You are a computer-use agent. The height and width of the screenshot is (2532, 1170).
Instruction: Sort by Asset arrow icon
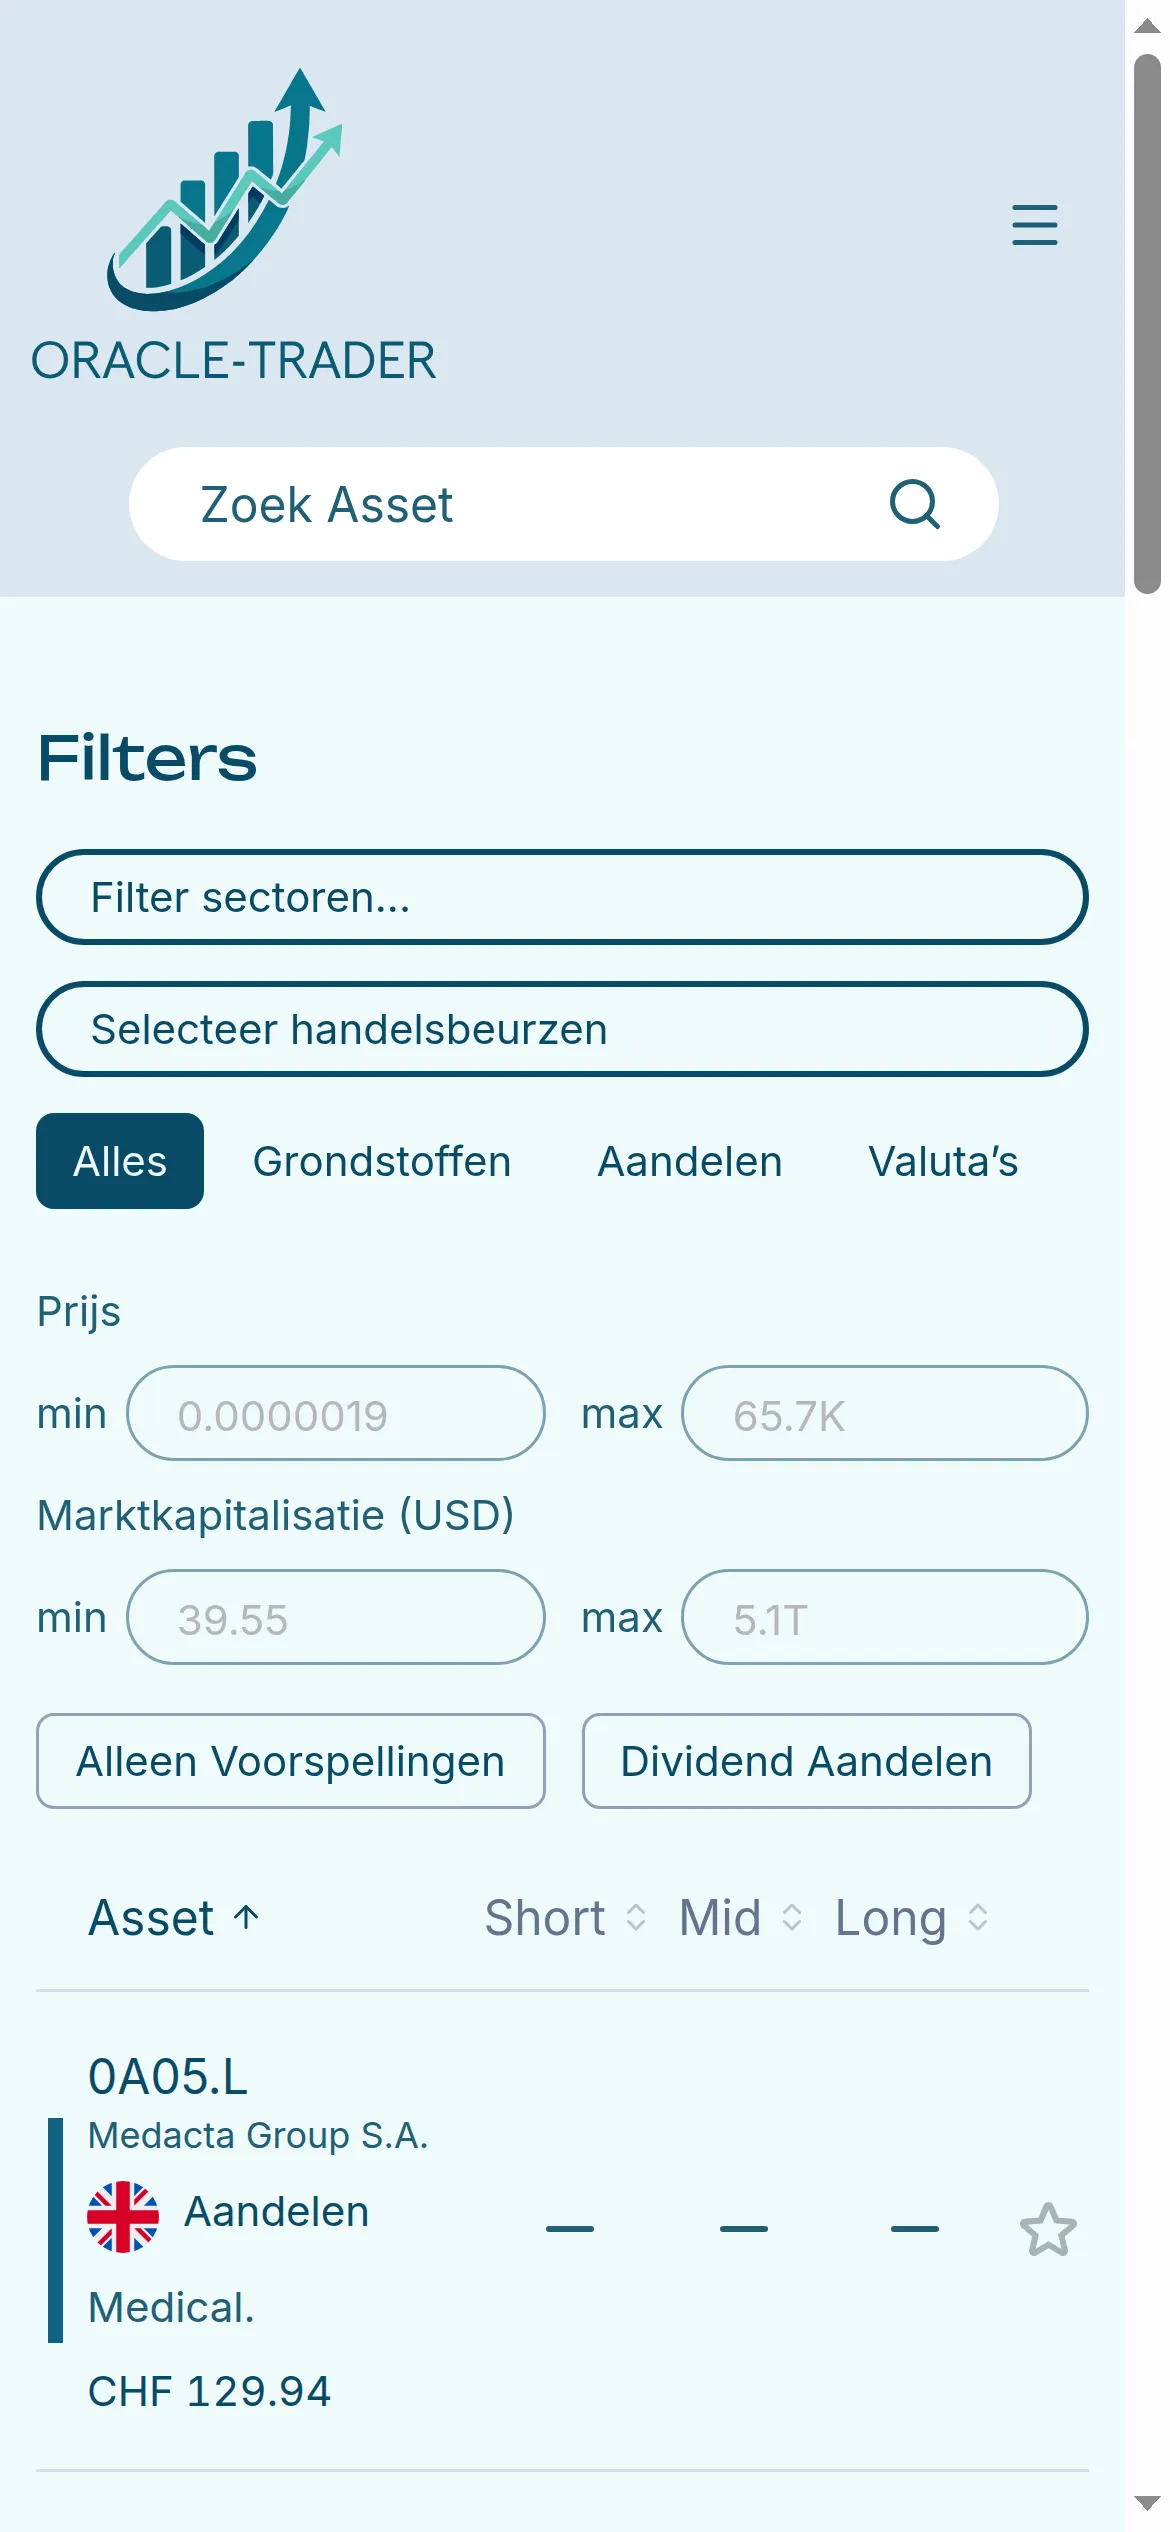pos(246,1917)
